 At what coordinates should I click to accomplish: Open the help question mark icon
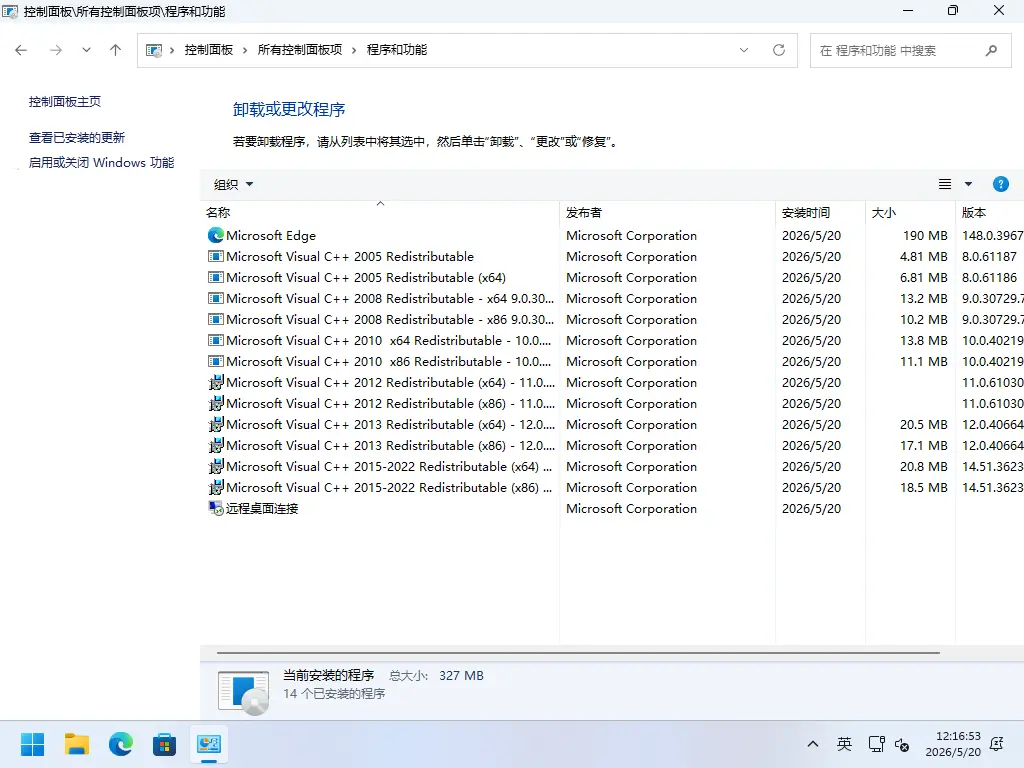(x=1000, y=184)
